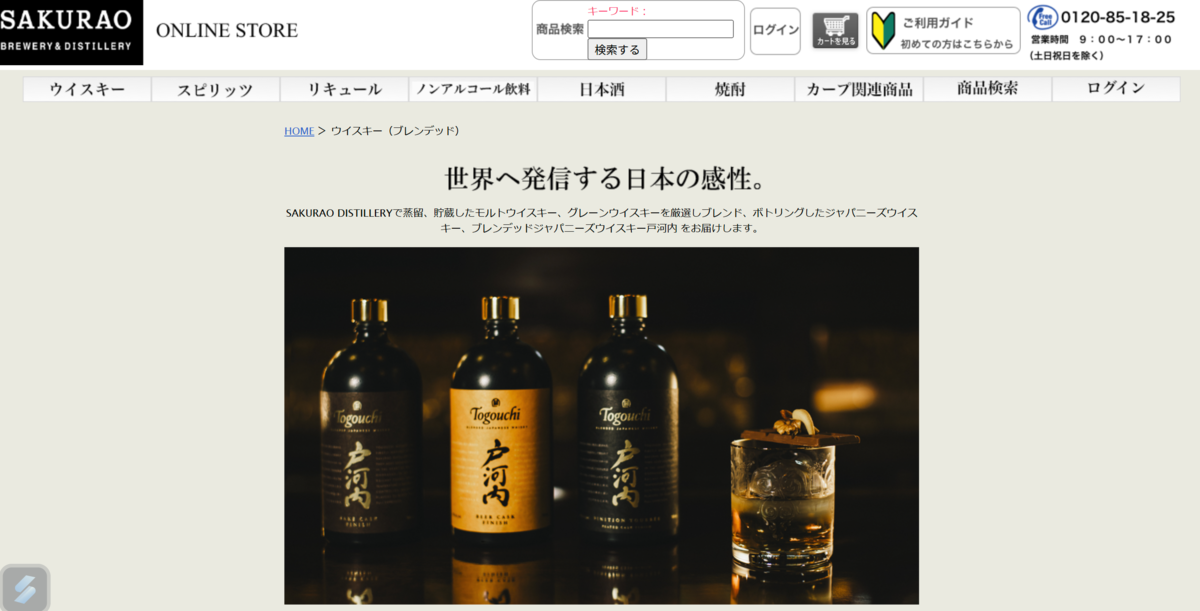Screen dimensions: 1200x611
Task: Open the スピリッツ menu item
Action: click(216, 89)
